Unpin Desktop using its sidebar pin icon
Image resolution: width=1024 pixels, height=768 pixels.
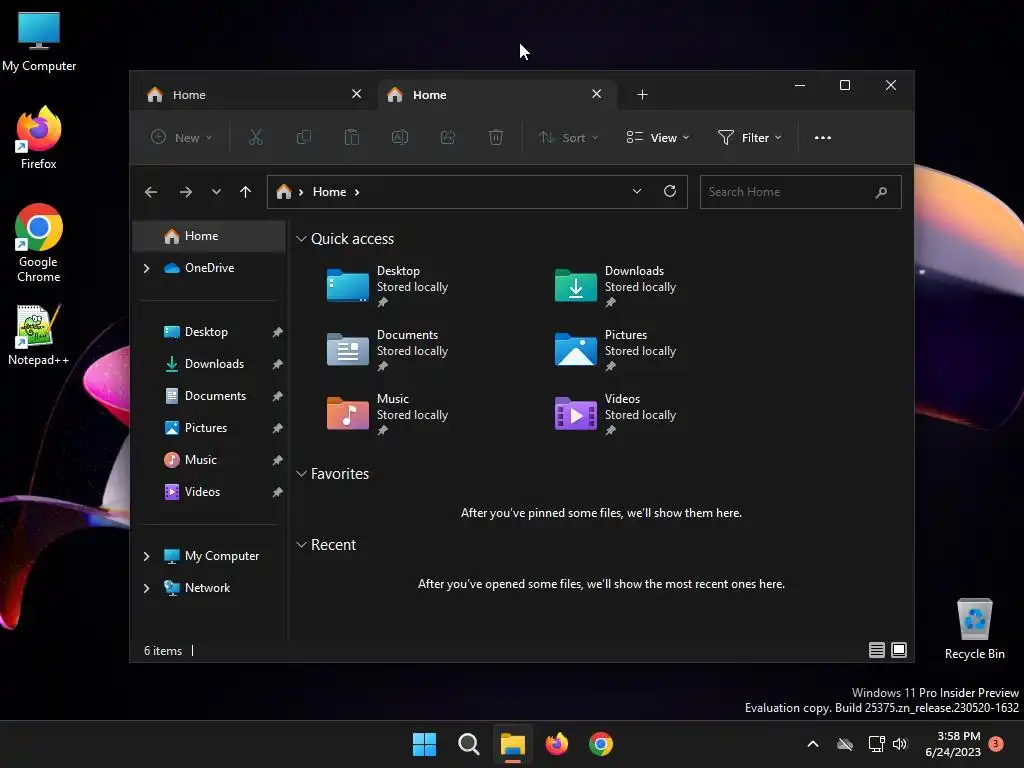coord(277,332)
